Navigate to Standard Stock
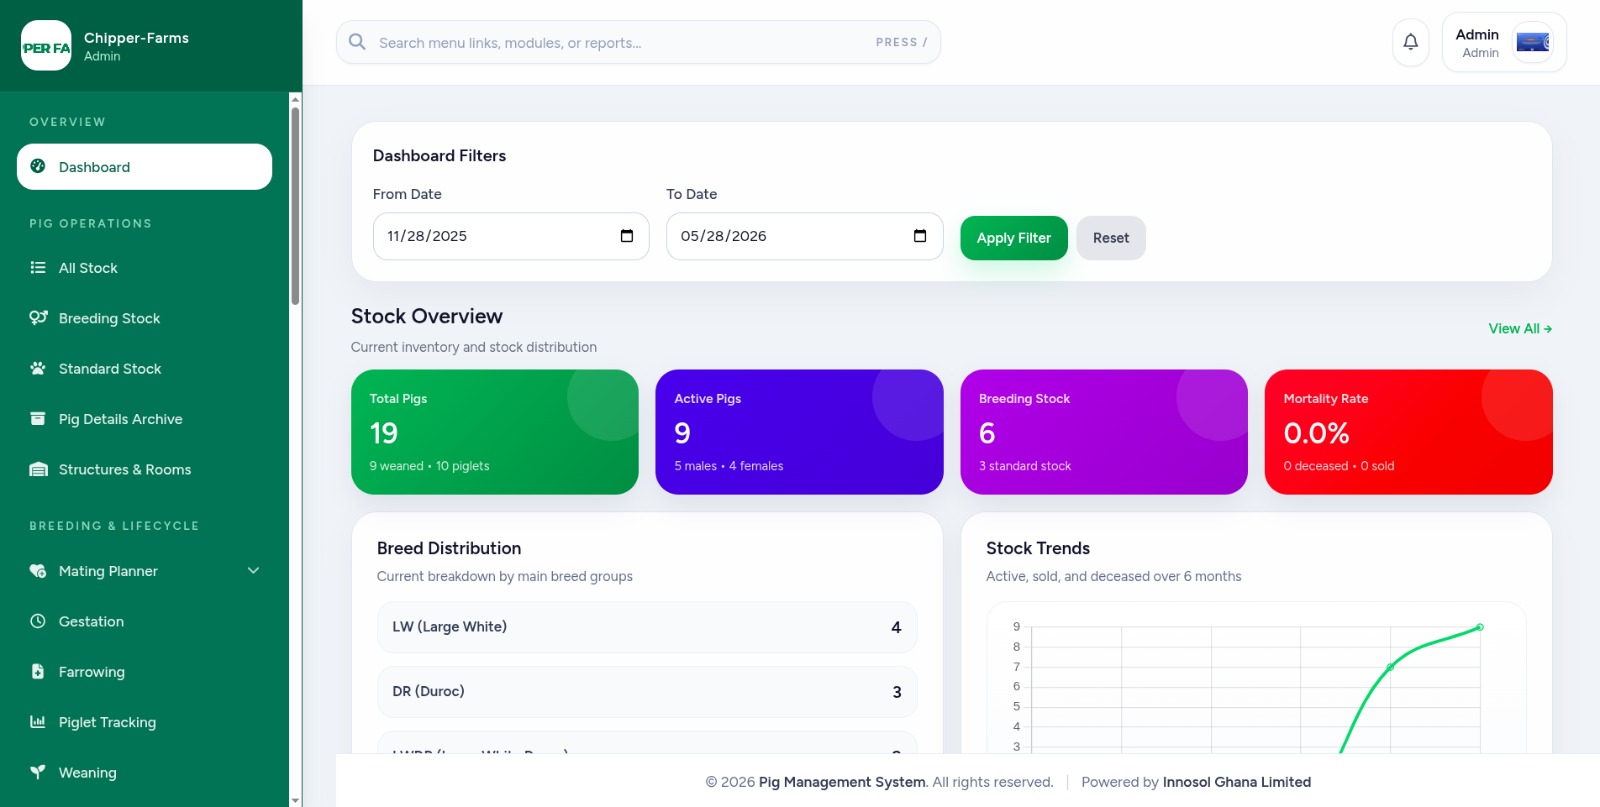 144,369
